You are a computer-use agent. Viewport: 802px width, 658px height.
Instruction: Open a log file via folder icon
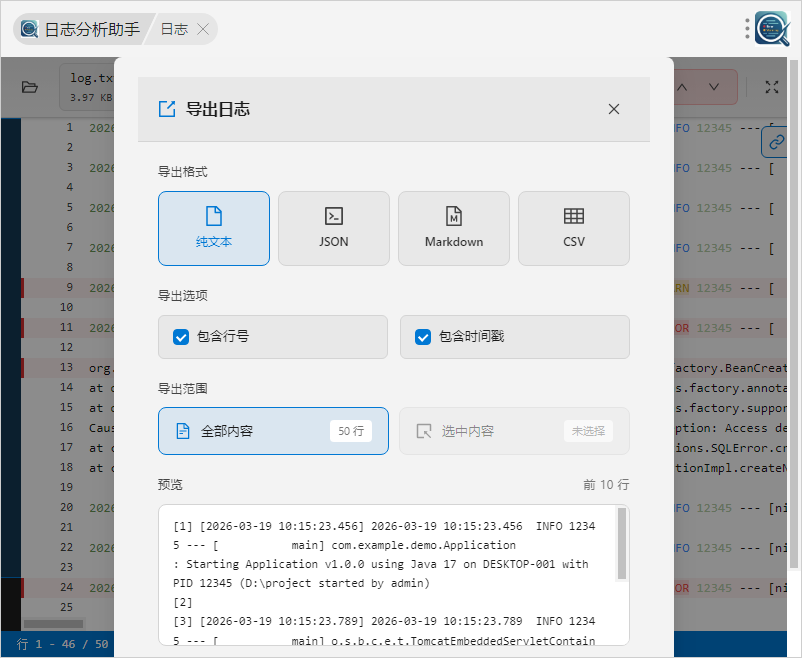pos(30,87)
